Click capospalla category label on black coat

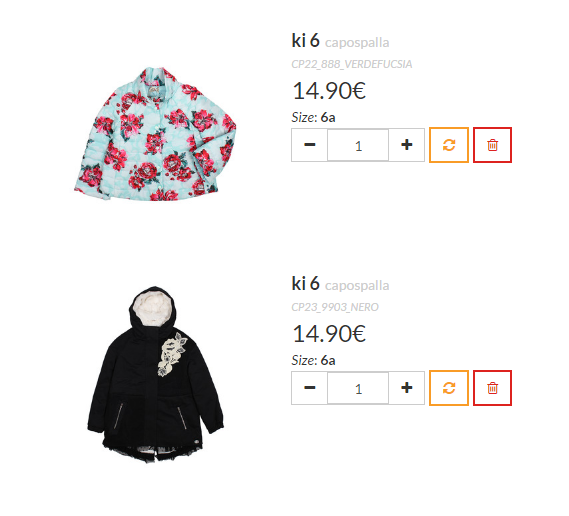point(357,286)
